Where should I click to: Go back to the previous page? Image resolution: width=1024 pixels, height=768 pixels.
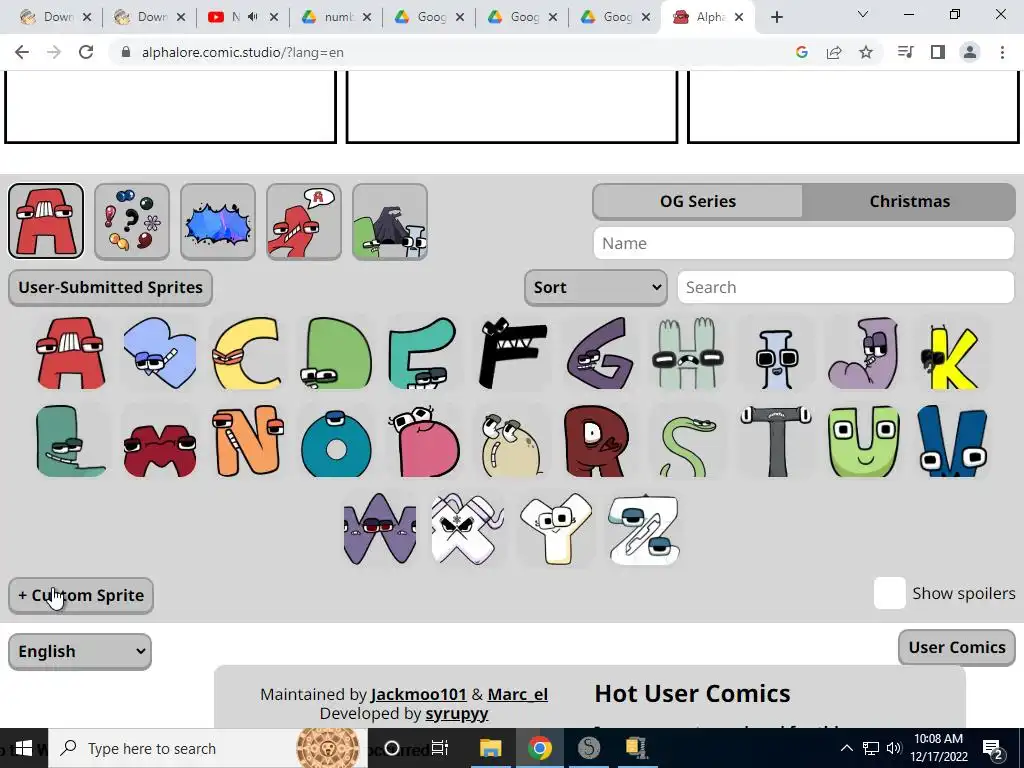click(22, 52)
